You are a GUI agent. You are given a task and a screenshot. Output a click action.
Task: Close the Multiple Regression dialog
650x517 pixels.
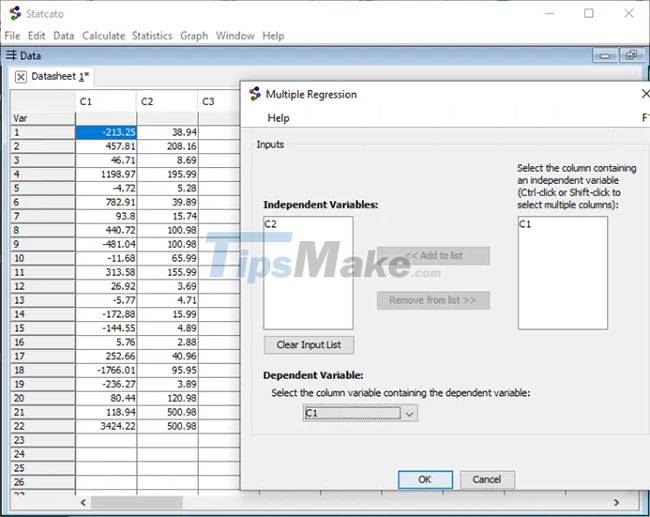coord(645,94)
